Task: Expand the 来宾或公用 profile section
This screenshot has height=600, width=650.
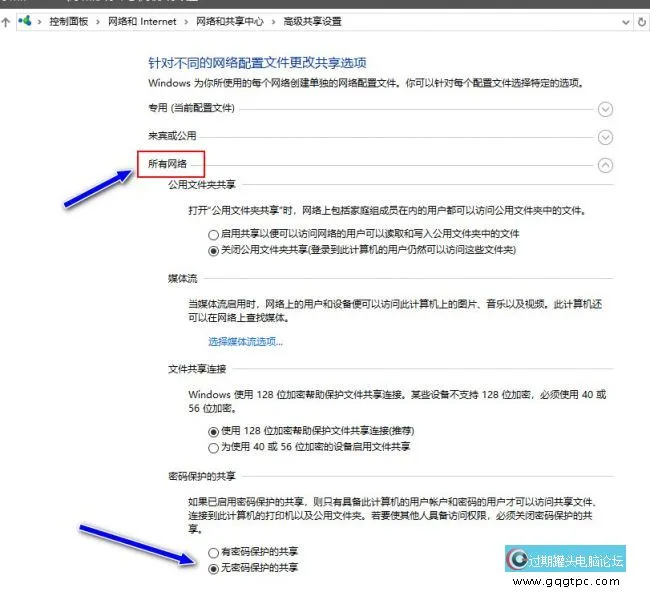Action: click(604, 137)
